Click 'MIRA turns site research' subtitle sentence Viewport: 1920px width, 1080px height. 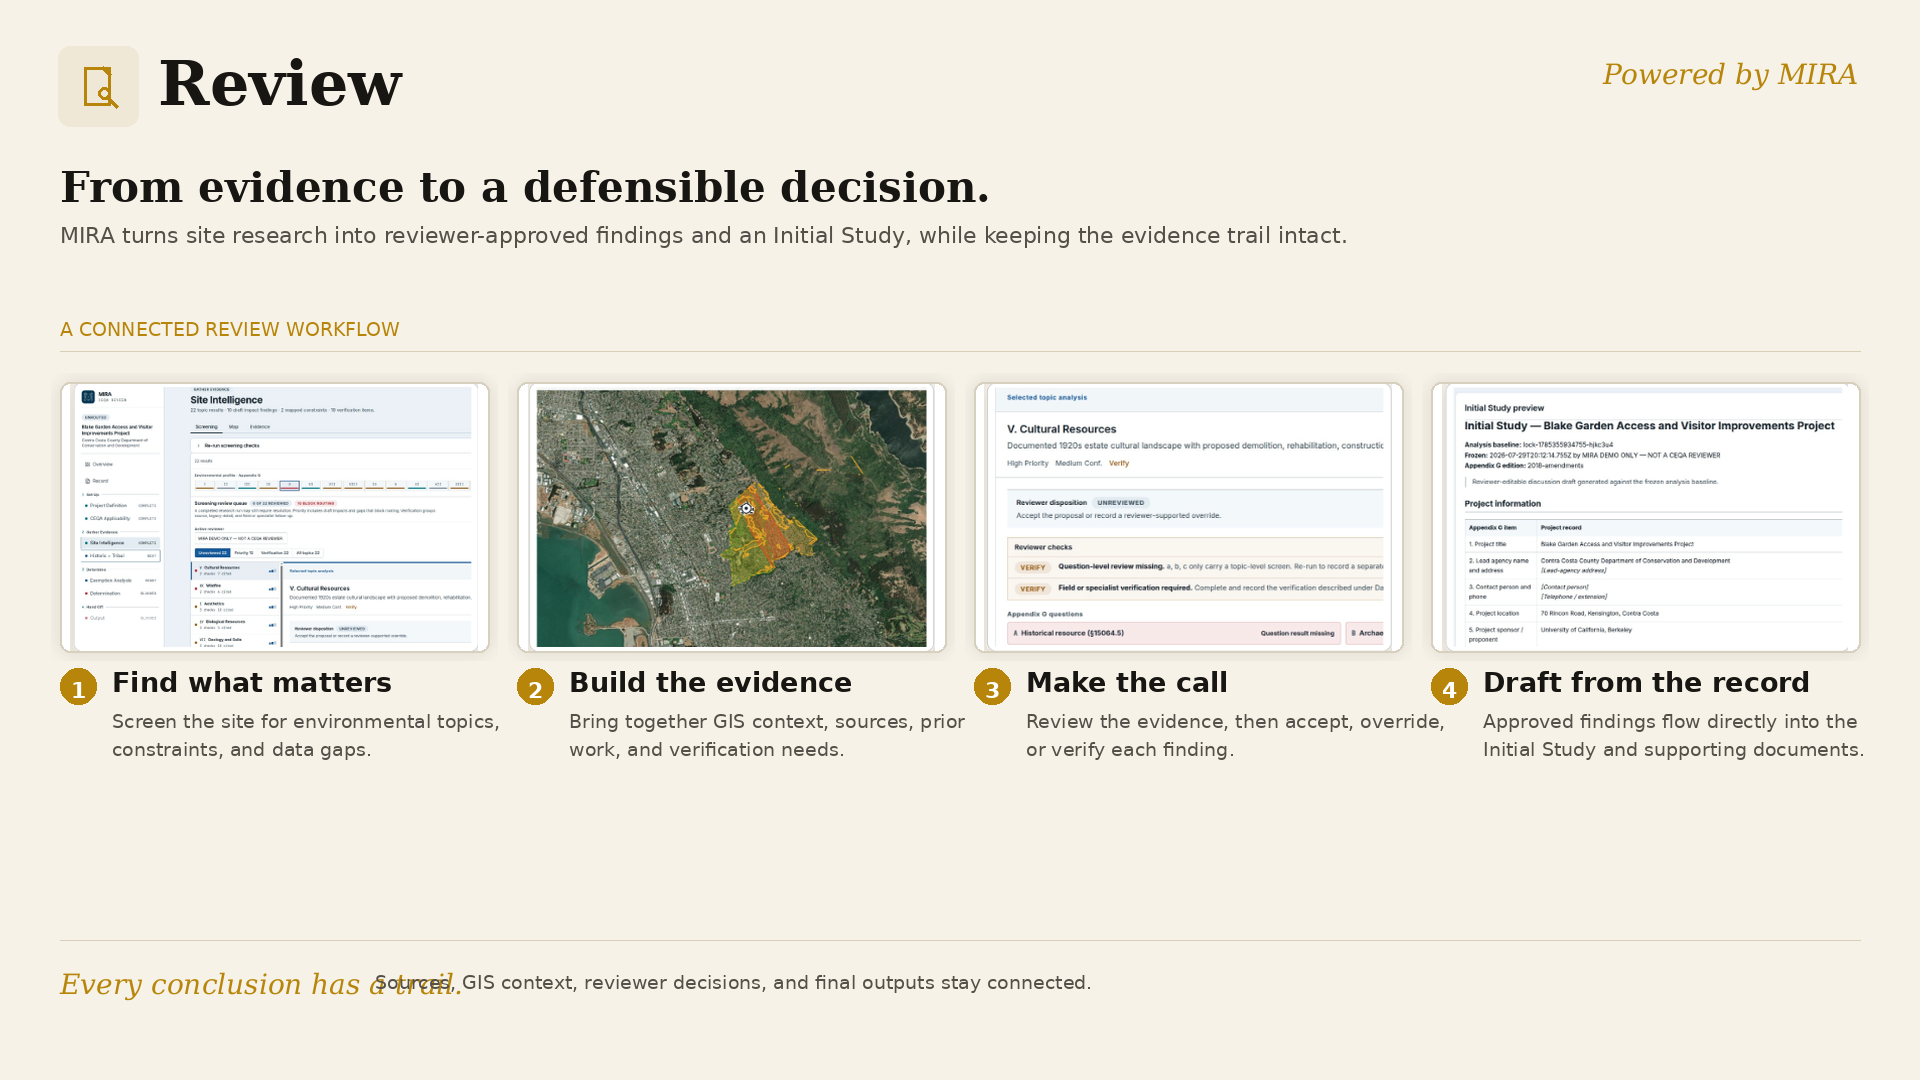(x=704, y=236)
